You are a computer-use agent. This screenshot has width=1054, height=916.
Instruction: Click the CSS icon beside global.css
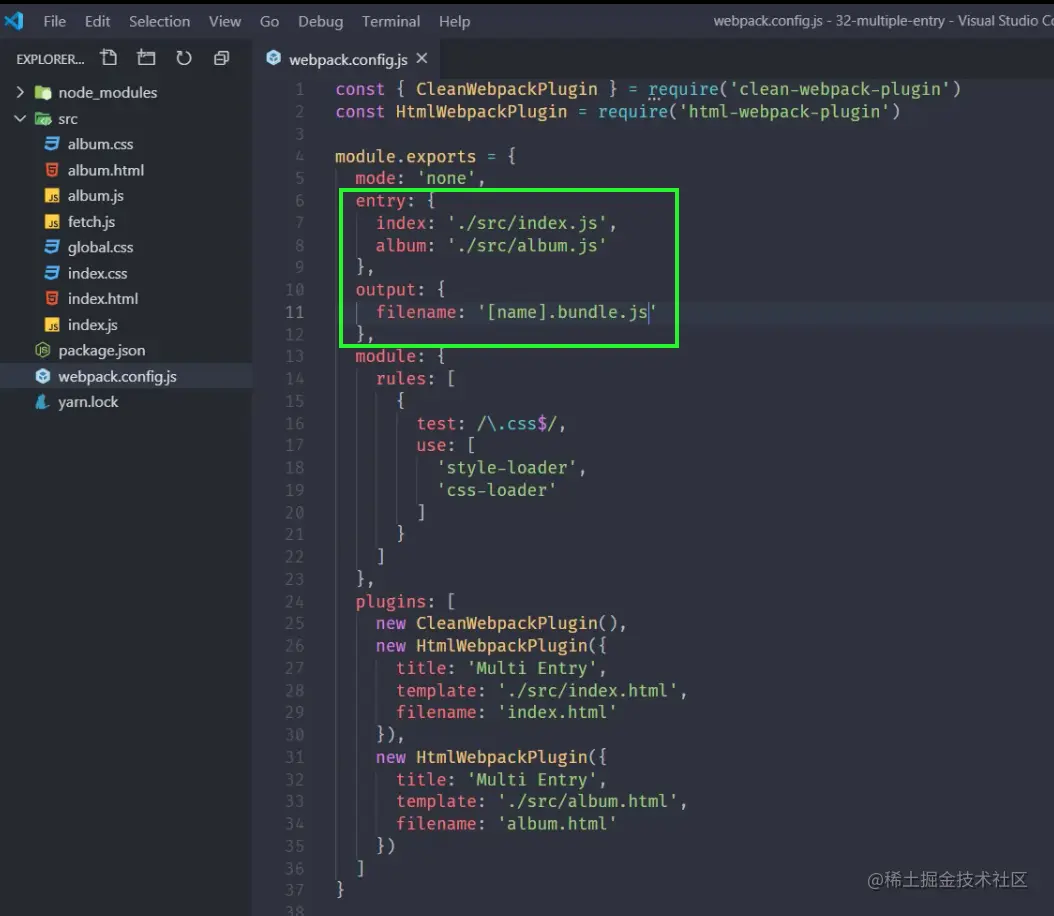point(52,247)
